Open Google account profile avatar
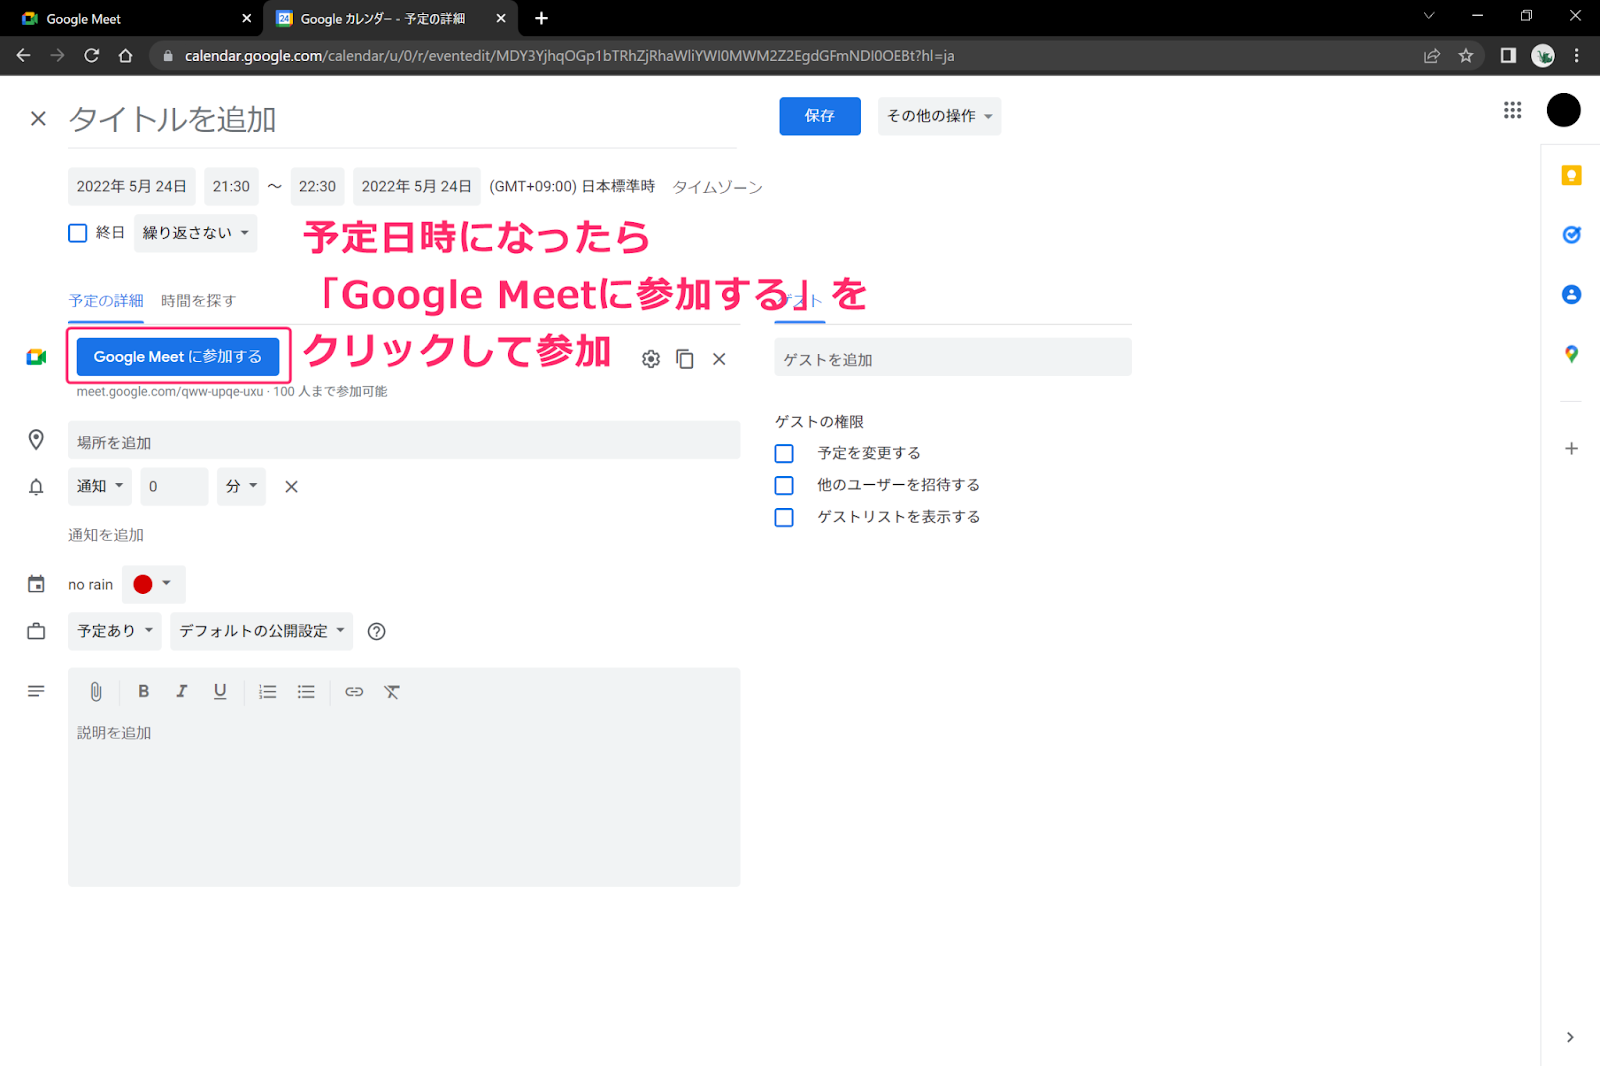This screenshot has height=1066, width=1600. 1563,110
